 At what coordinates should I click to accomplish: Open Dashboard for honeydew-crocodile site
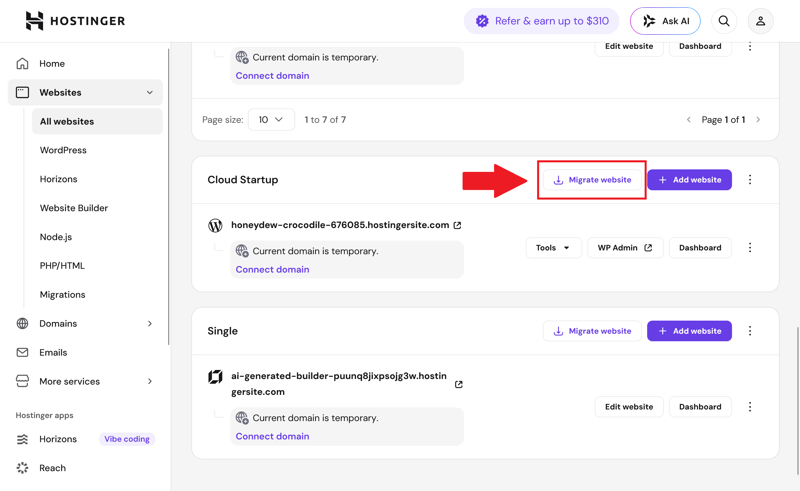click(700, 248)
